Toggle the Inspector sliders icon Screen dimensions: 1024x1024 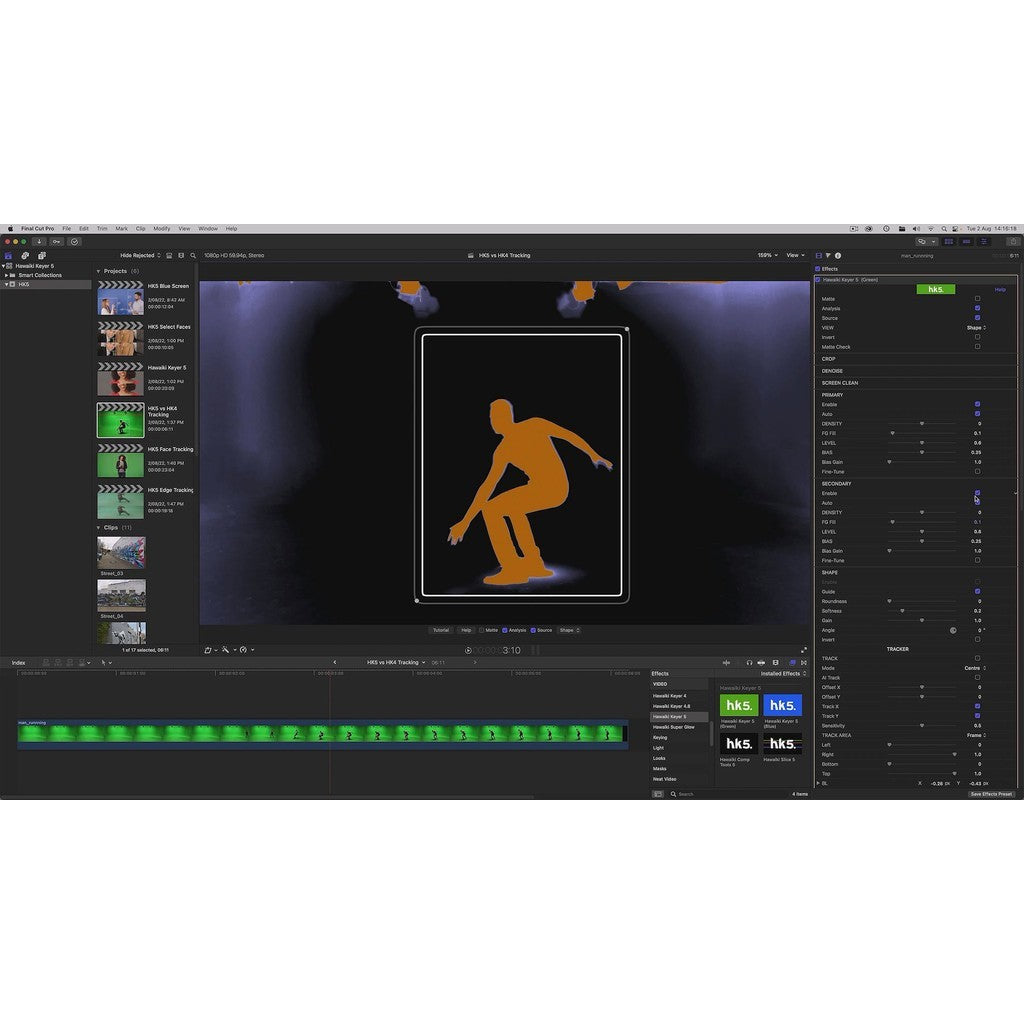pyautogui.click(x=984, y=242)
